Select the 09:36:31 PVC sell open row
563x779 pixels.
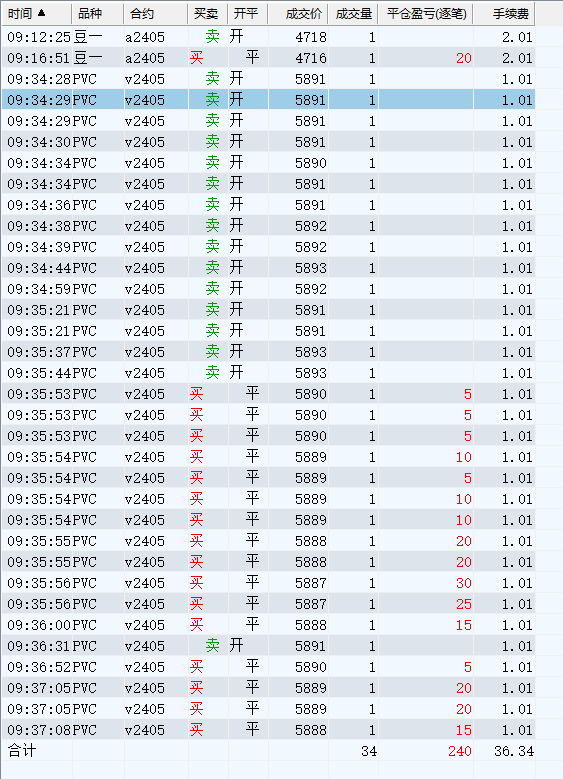(x=268, y=646)
